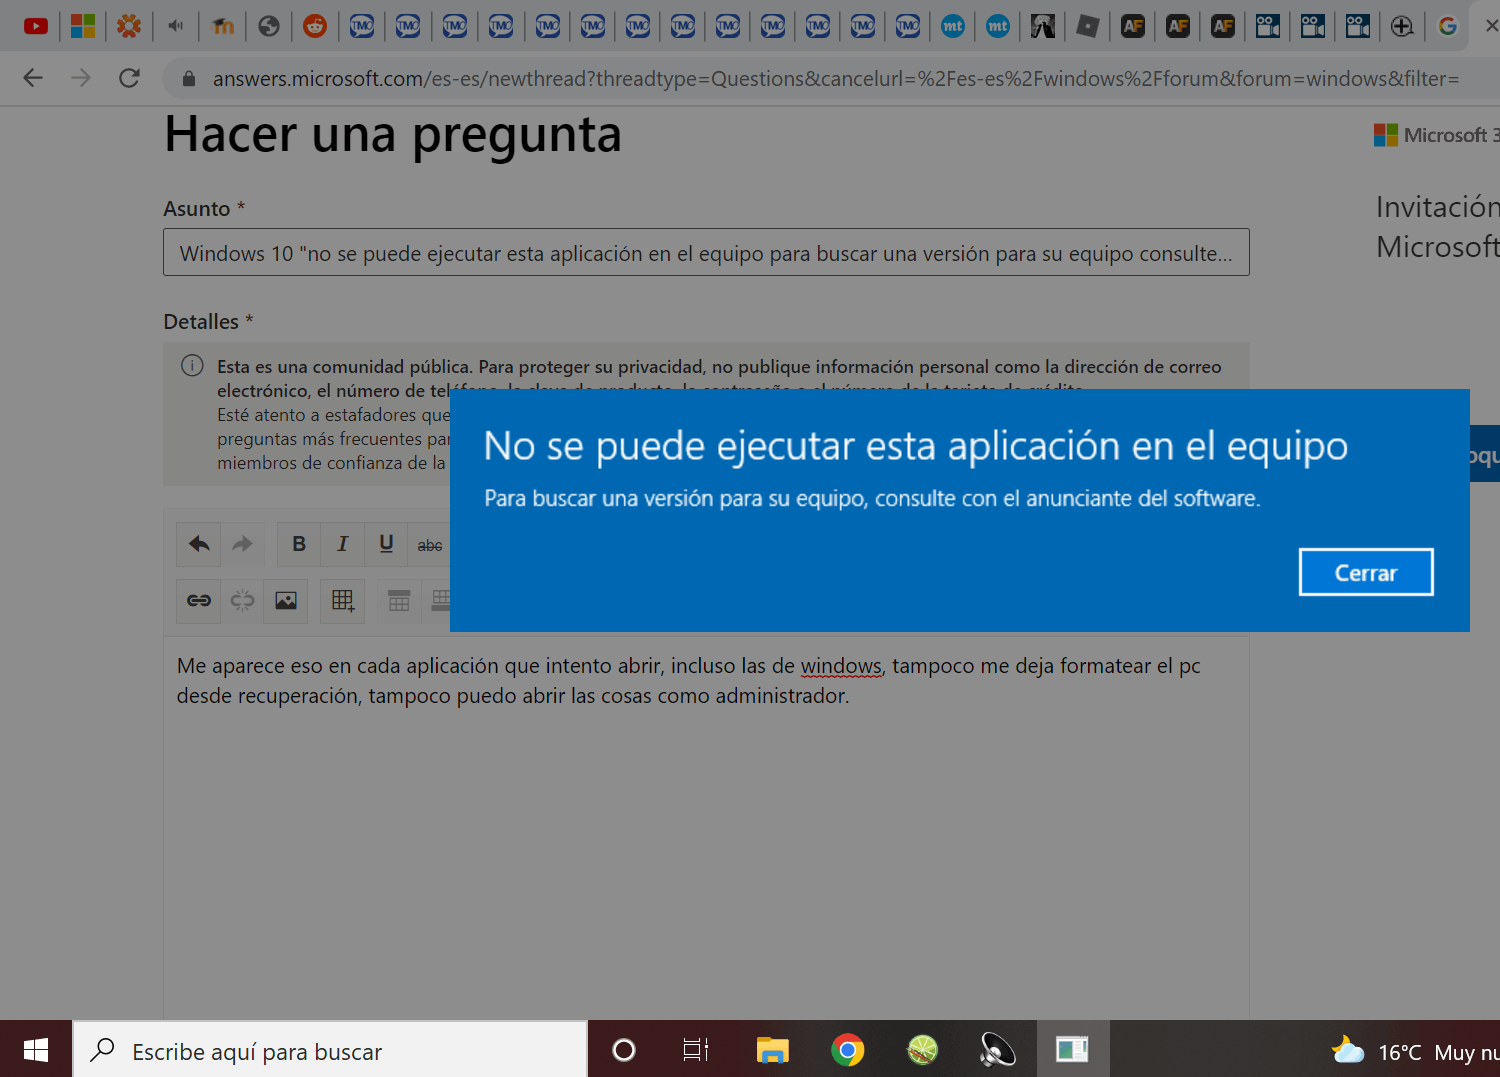Open the Microsoft 365 logo link on right

pos(1437,135)
